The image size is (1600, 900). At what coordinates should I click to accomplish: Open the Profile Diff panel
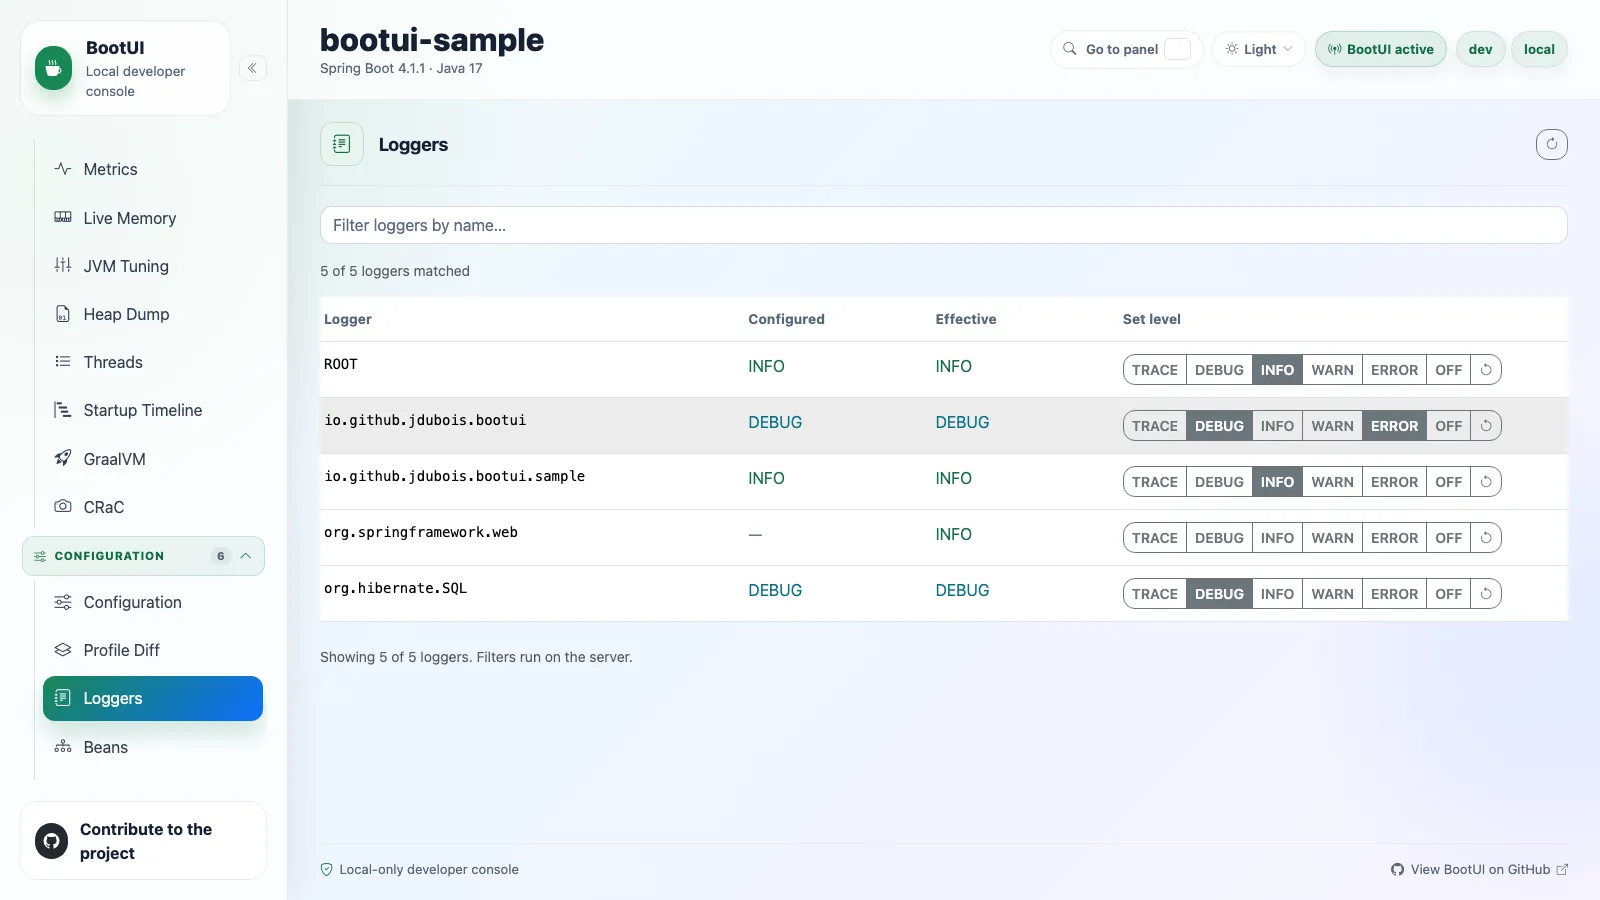pos(152,650)
